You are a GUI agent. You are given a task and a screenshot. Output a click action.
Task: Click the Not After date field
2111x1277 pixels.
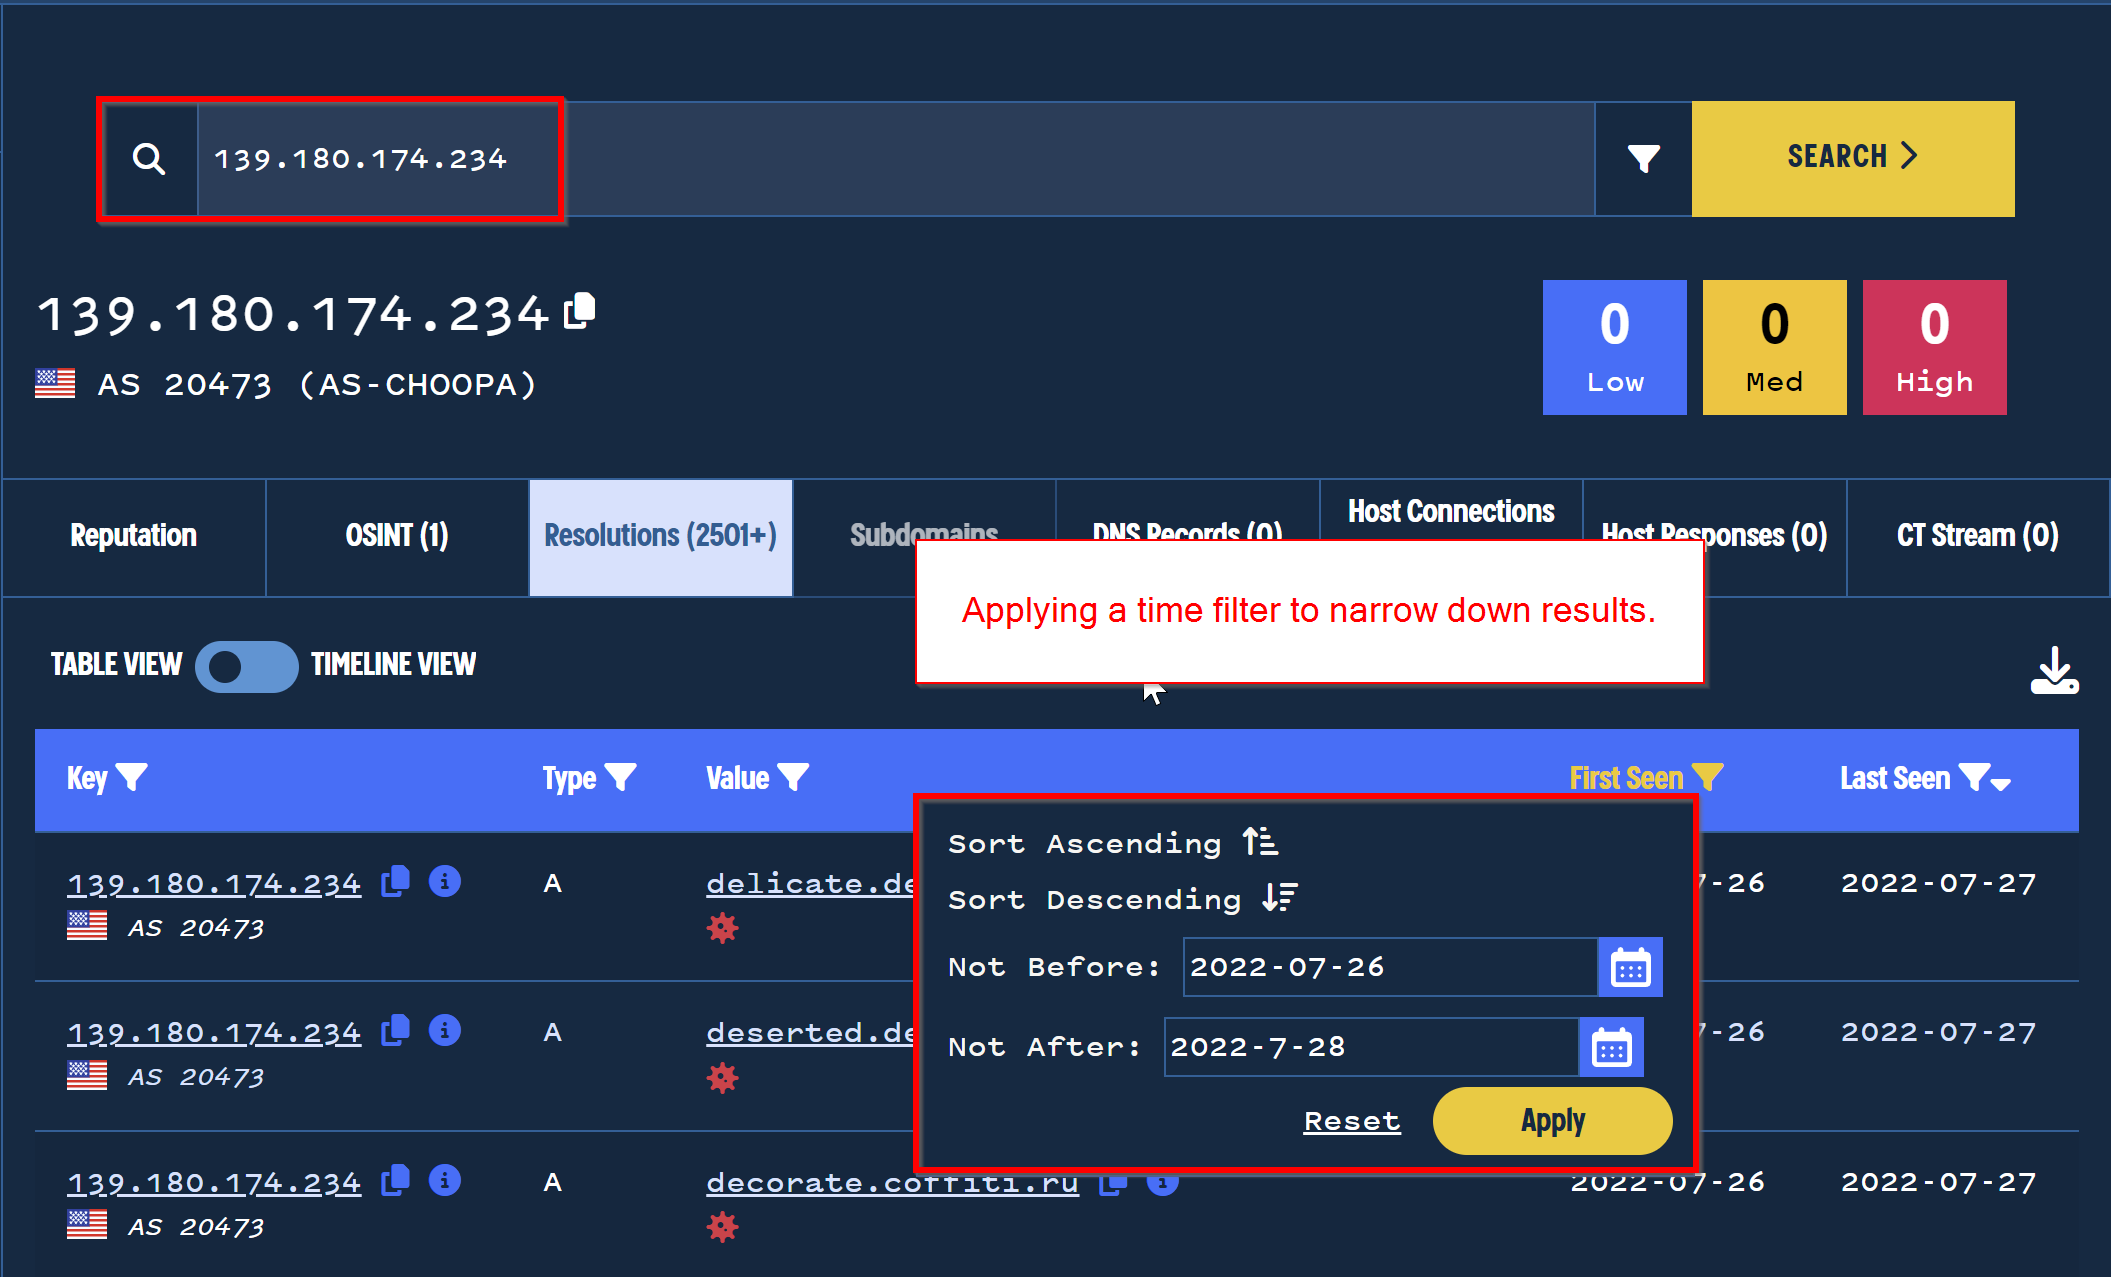(x=1370, y=1048)
